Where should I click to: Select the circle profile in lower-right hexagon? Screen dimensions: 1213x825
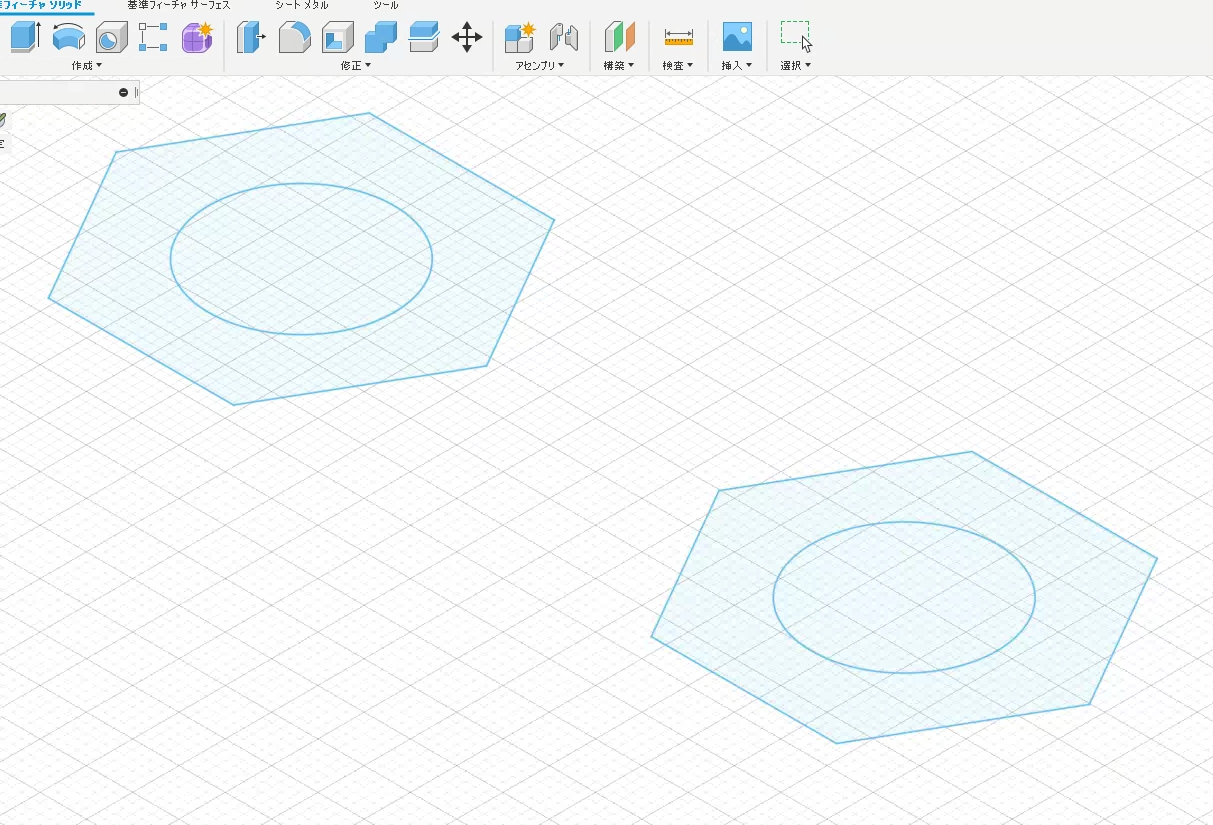(904, 597)
